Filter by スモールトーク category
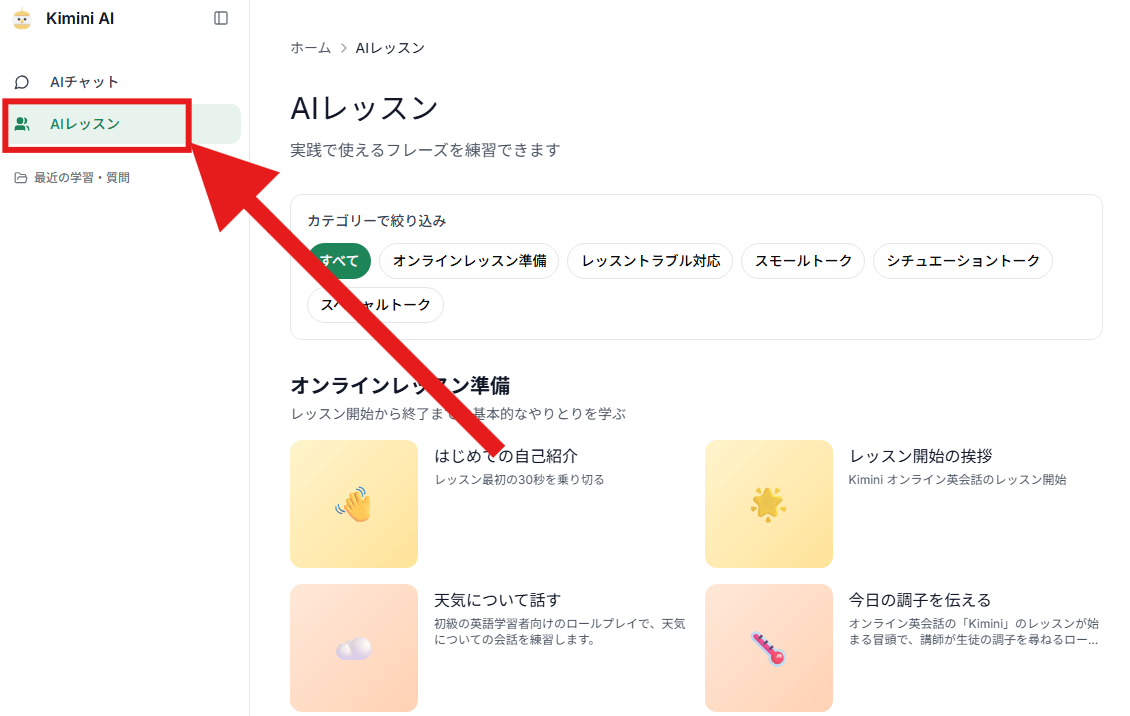The width and height of the screenshot is (1130, 716). point(803,261)
